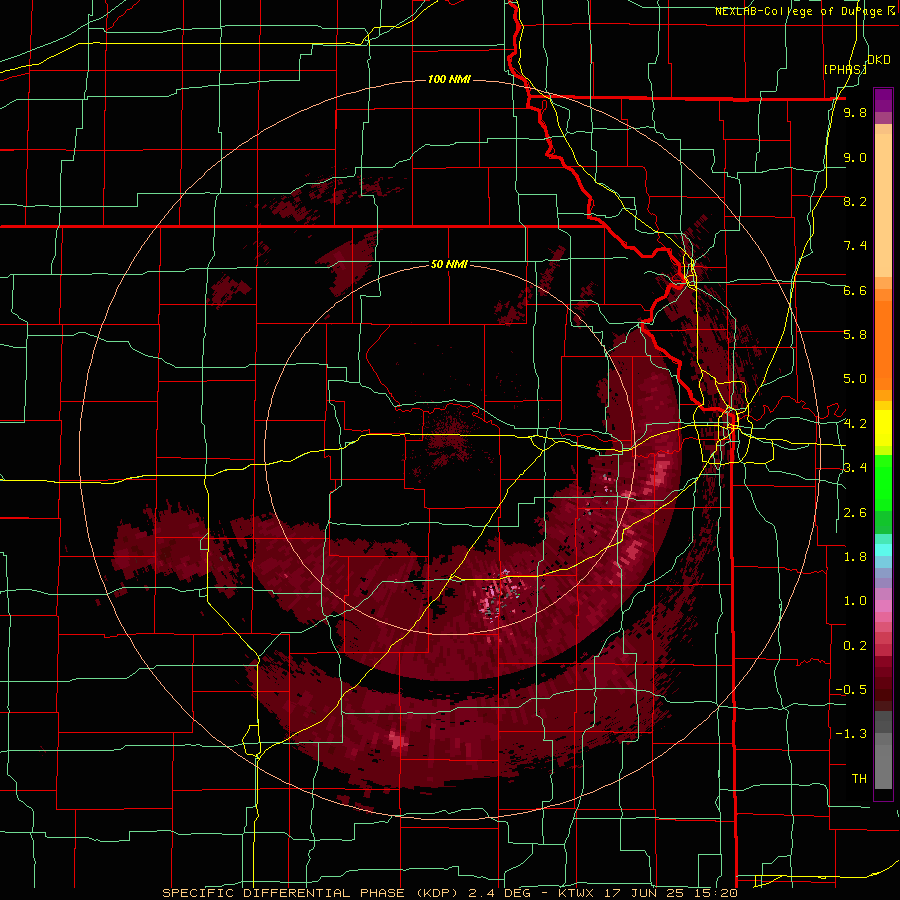Click the NEXLAB-College of DuPage credit text
The height and width of the screenshot is (900, 900).
(800, 11)
